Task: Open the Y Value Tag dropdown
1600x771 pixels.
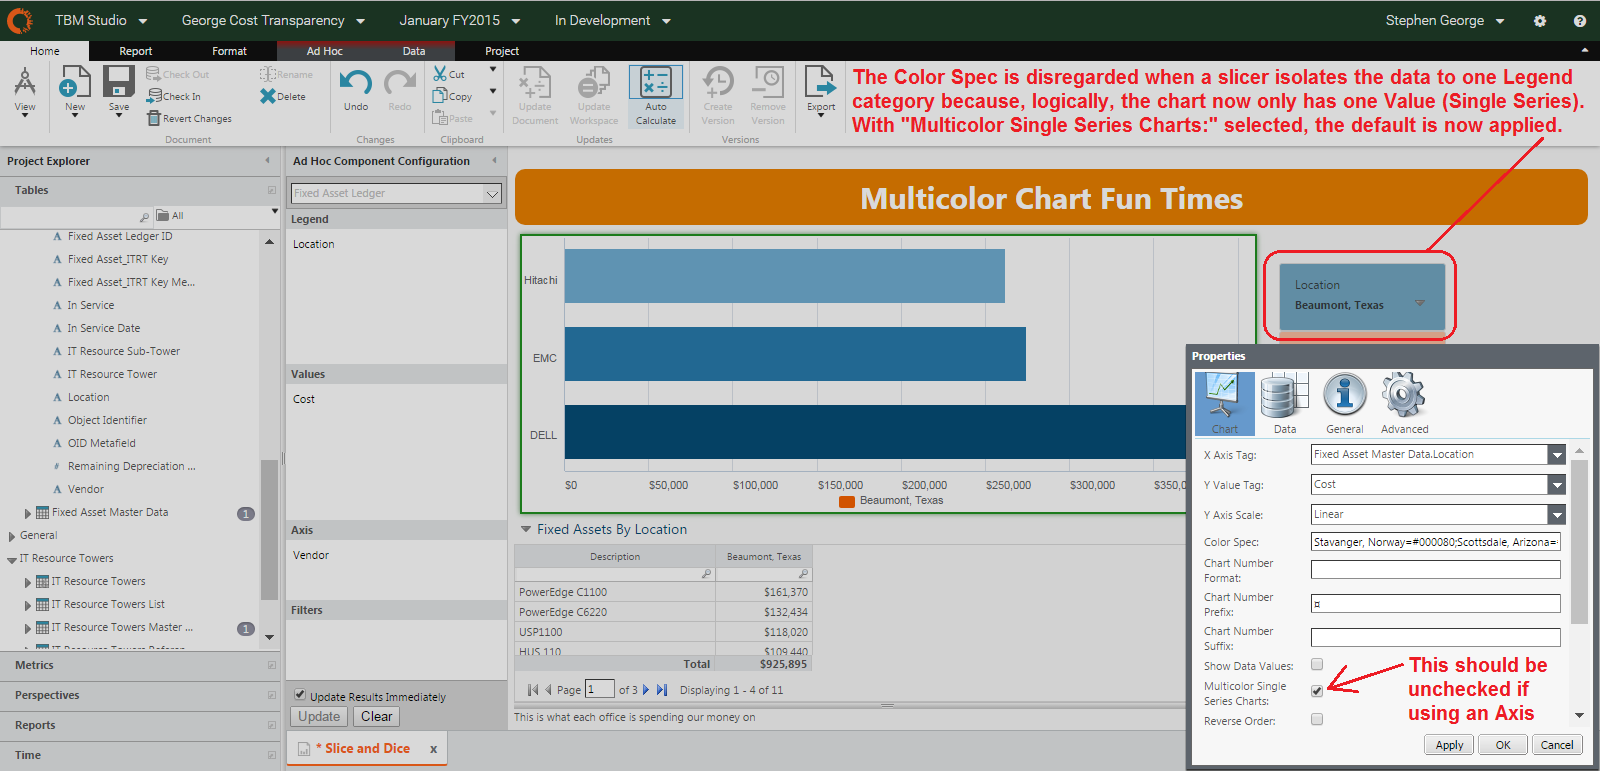Action: (1556, 485)
